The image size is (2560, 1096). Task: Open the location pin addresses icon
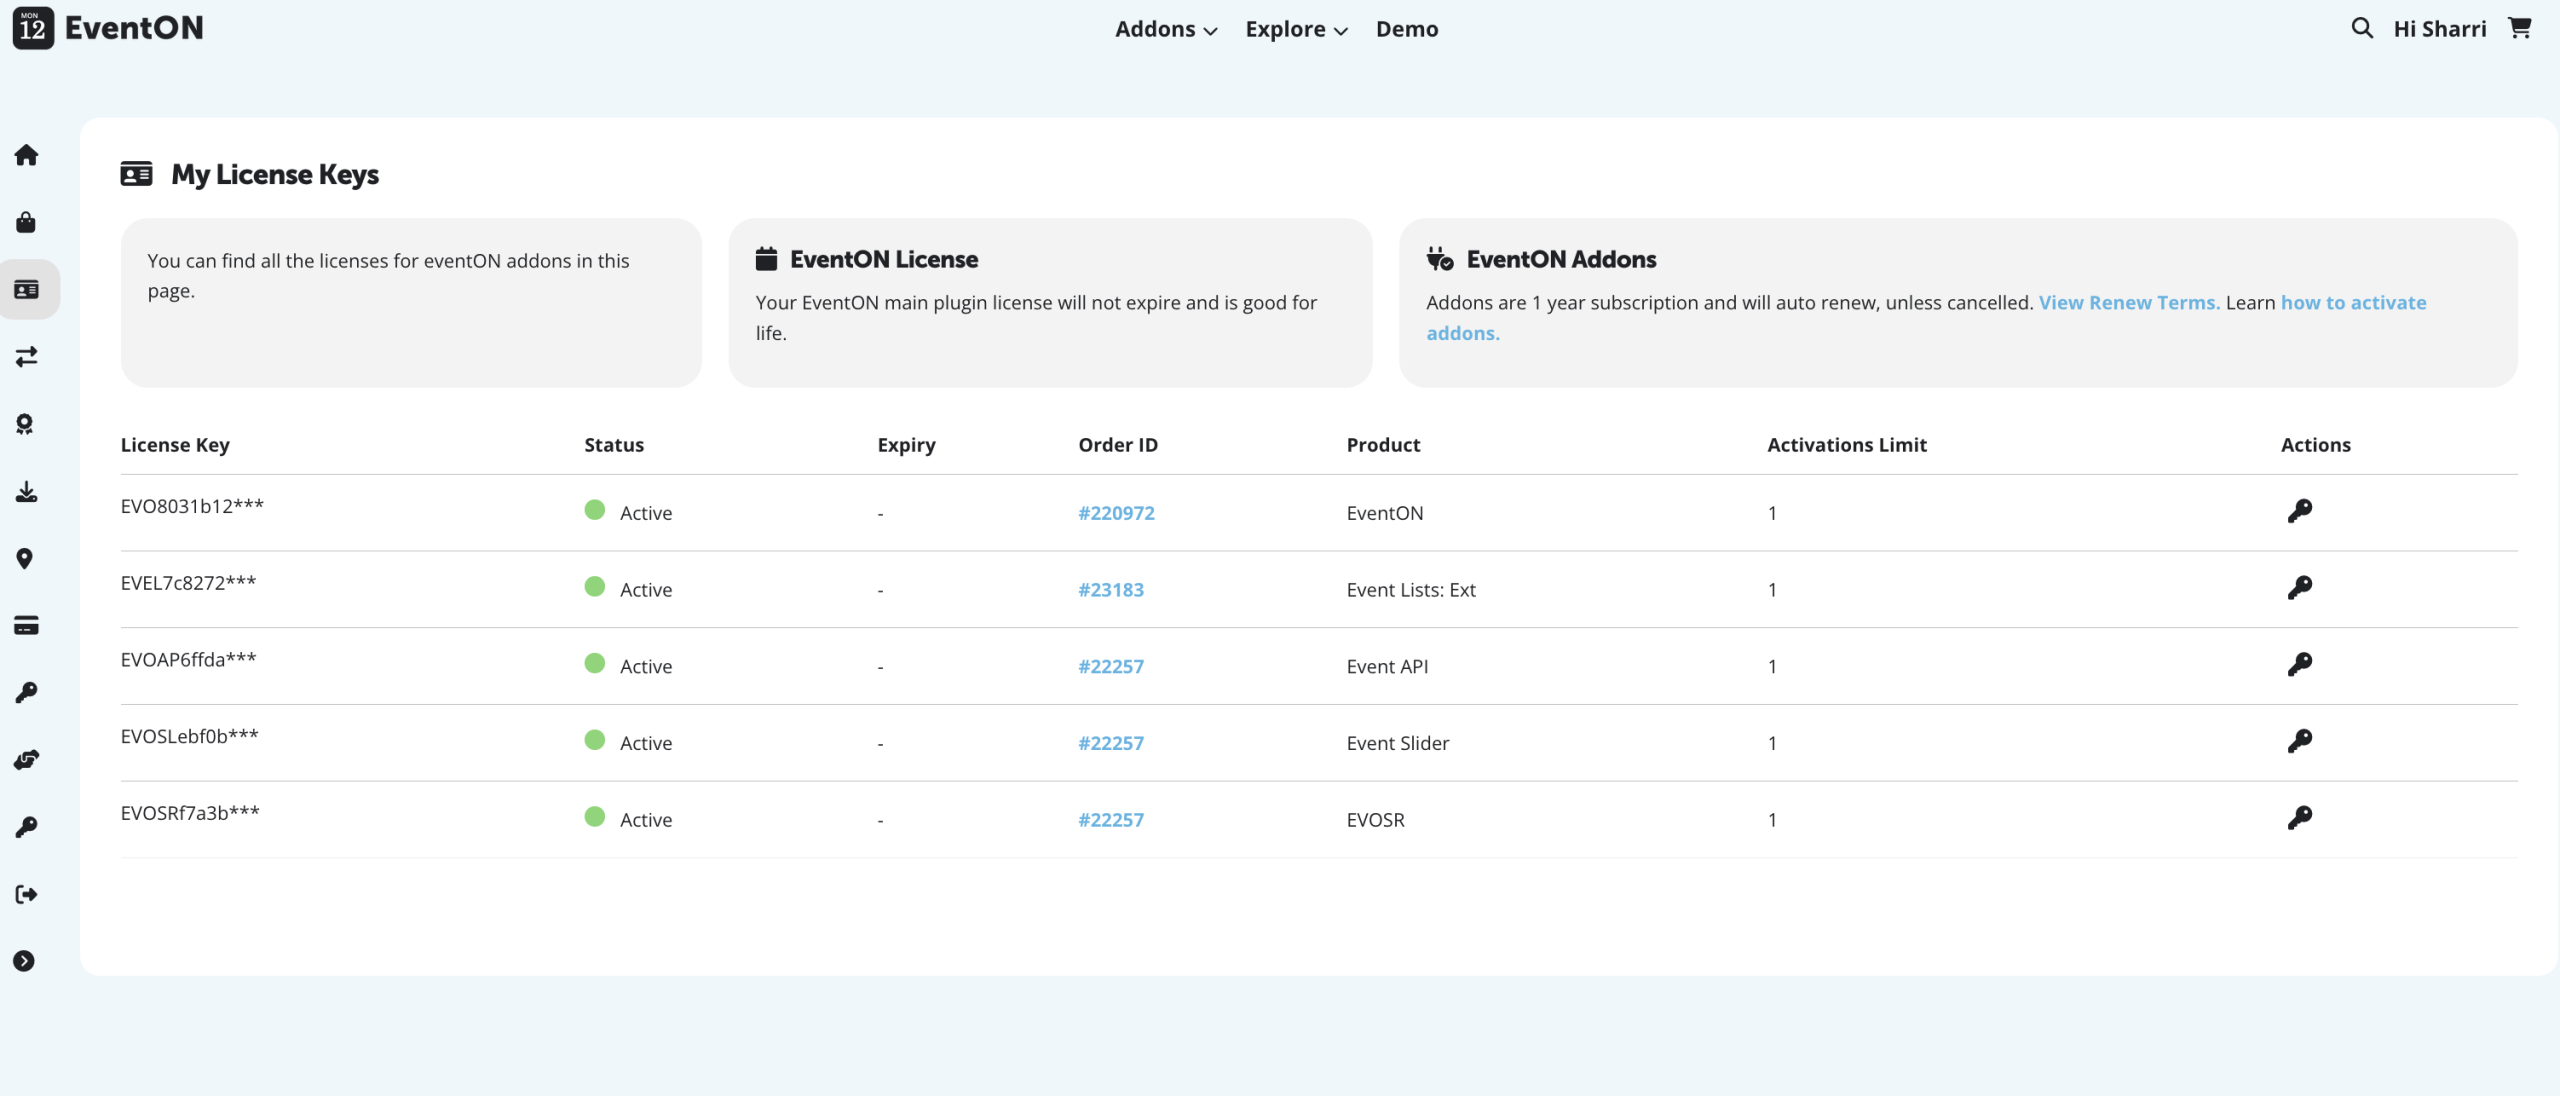(25, 558)
